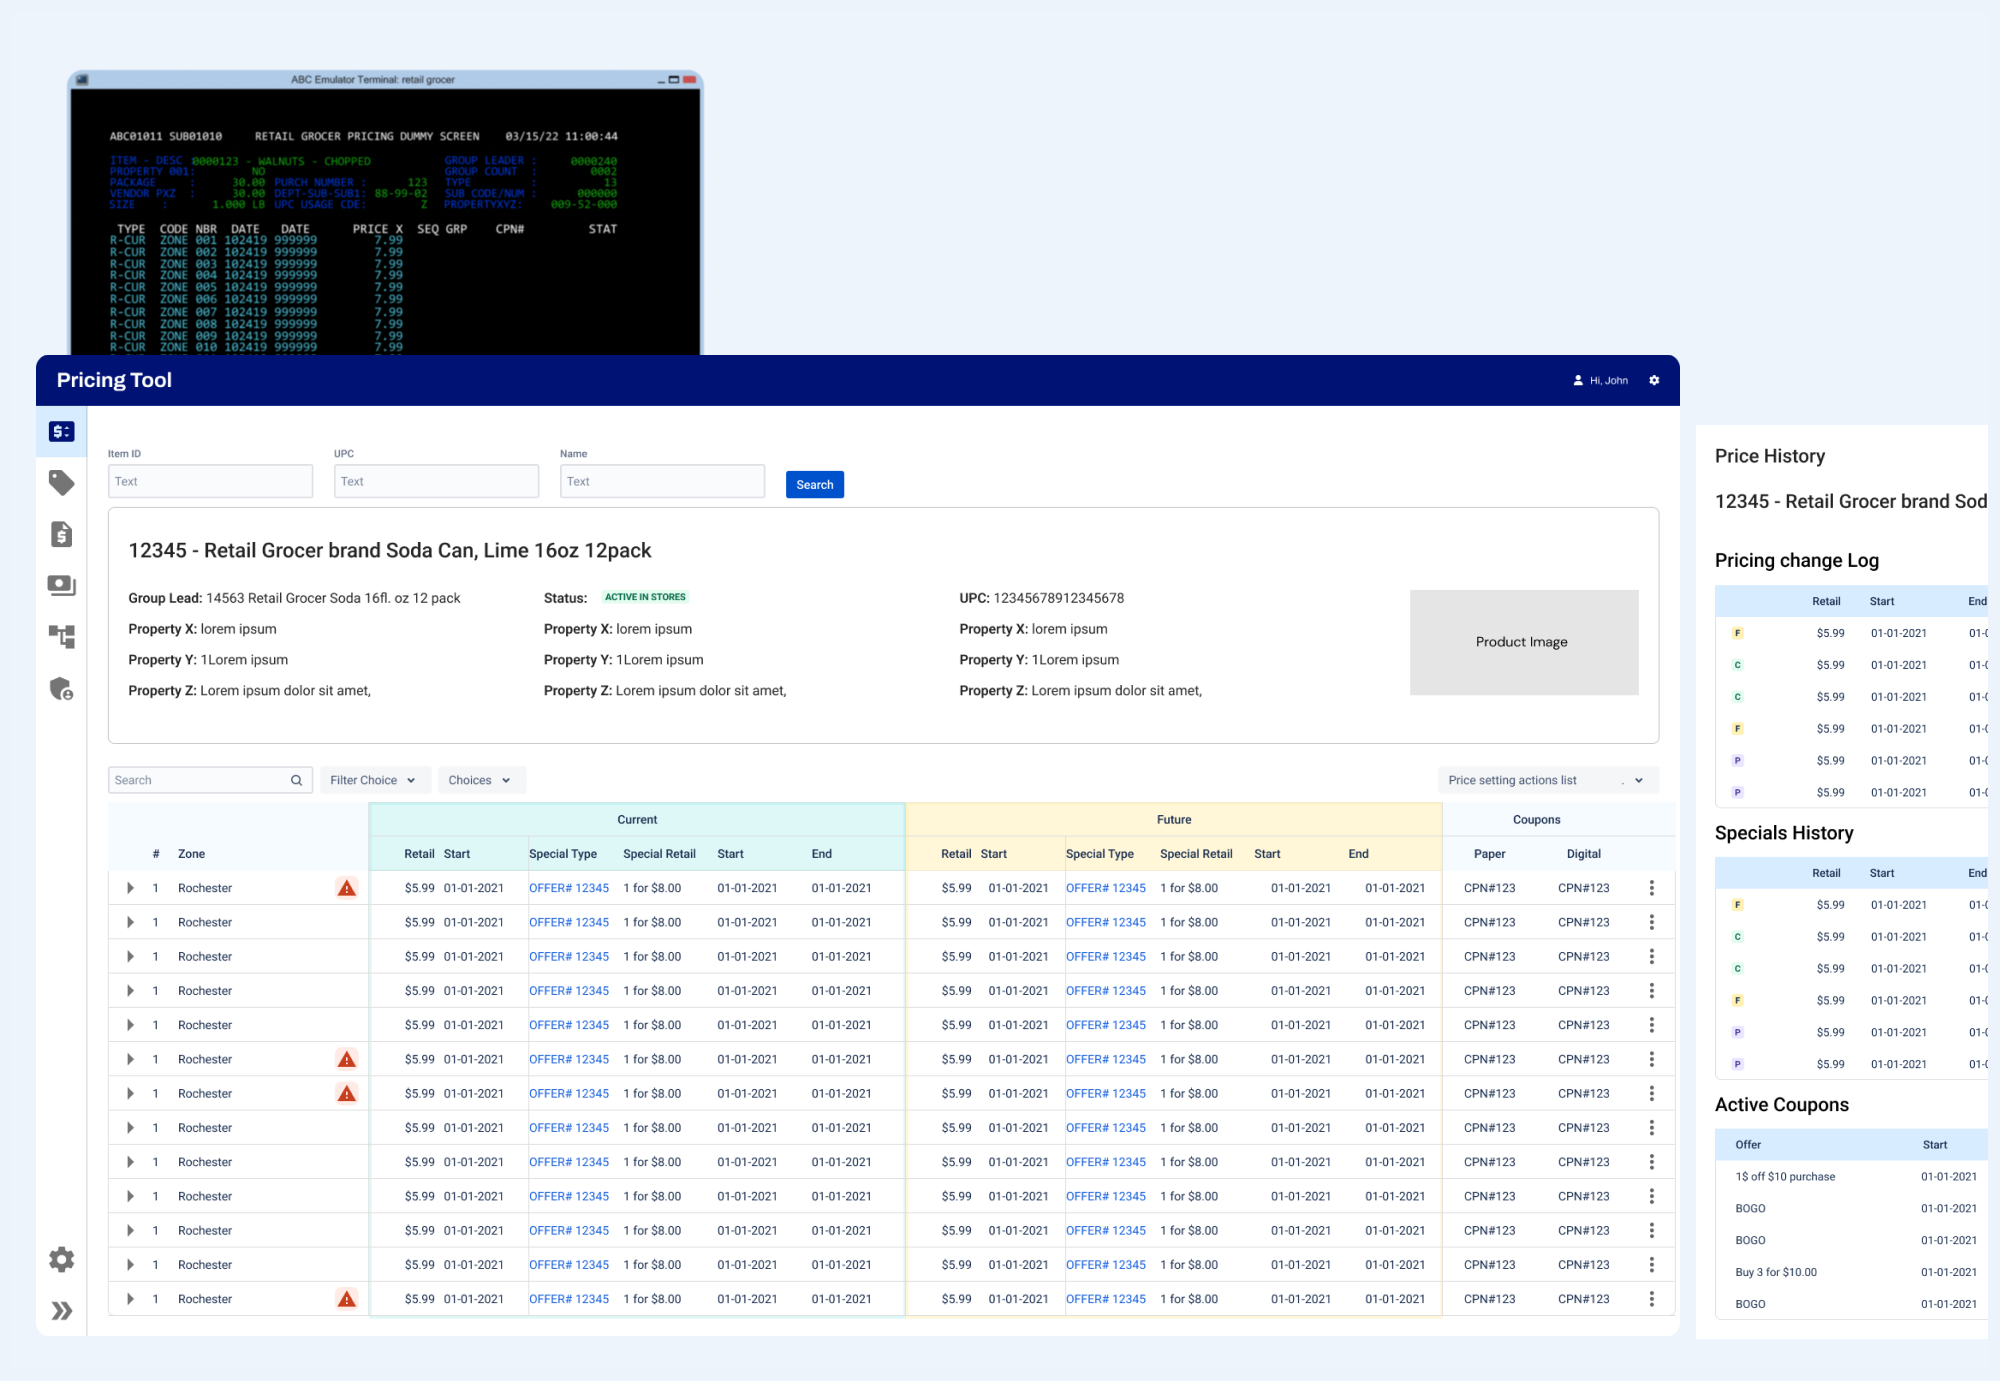Click the Active Coupons heading
The image size is (2000, 1381).
pyautogui.click(x=1782, y=1105)
